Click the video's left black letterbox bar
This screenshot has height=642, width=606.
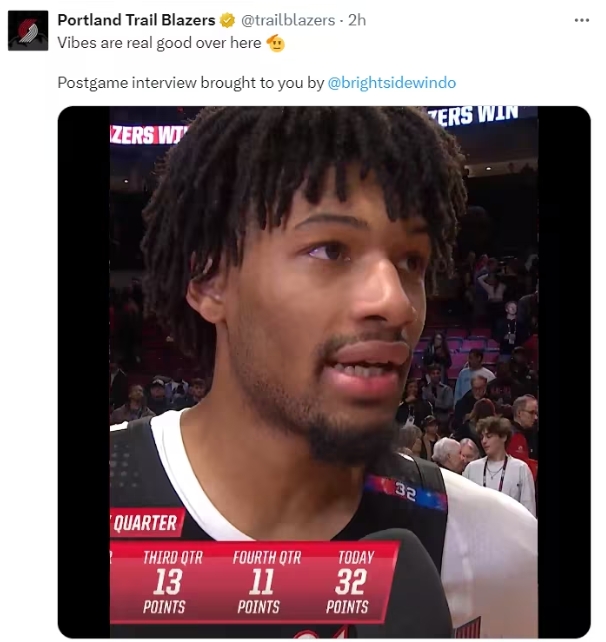click(x=84, y=372)
